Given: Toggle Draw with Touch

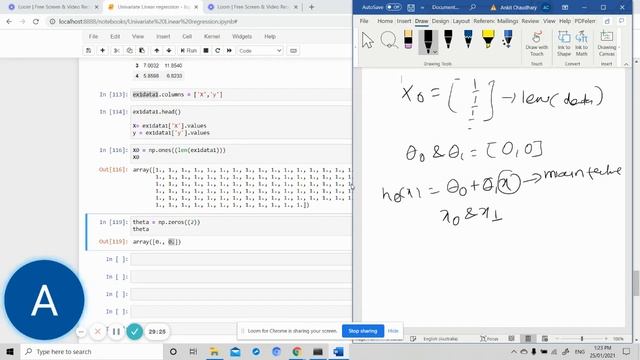Looking at the screenshot, I should coord(537,43).
